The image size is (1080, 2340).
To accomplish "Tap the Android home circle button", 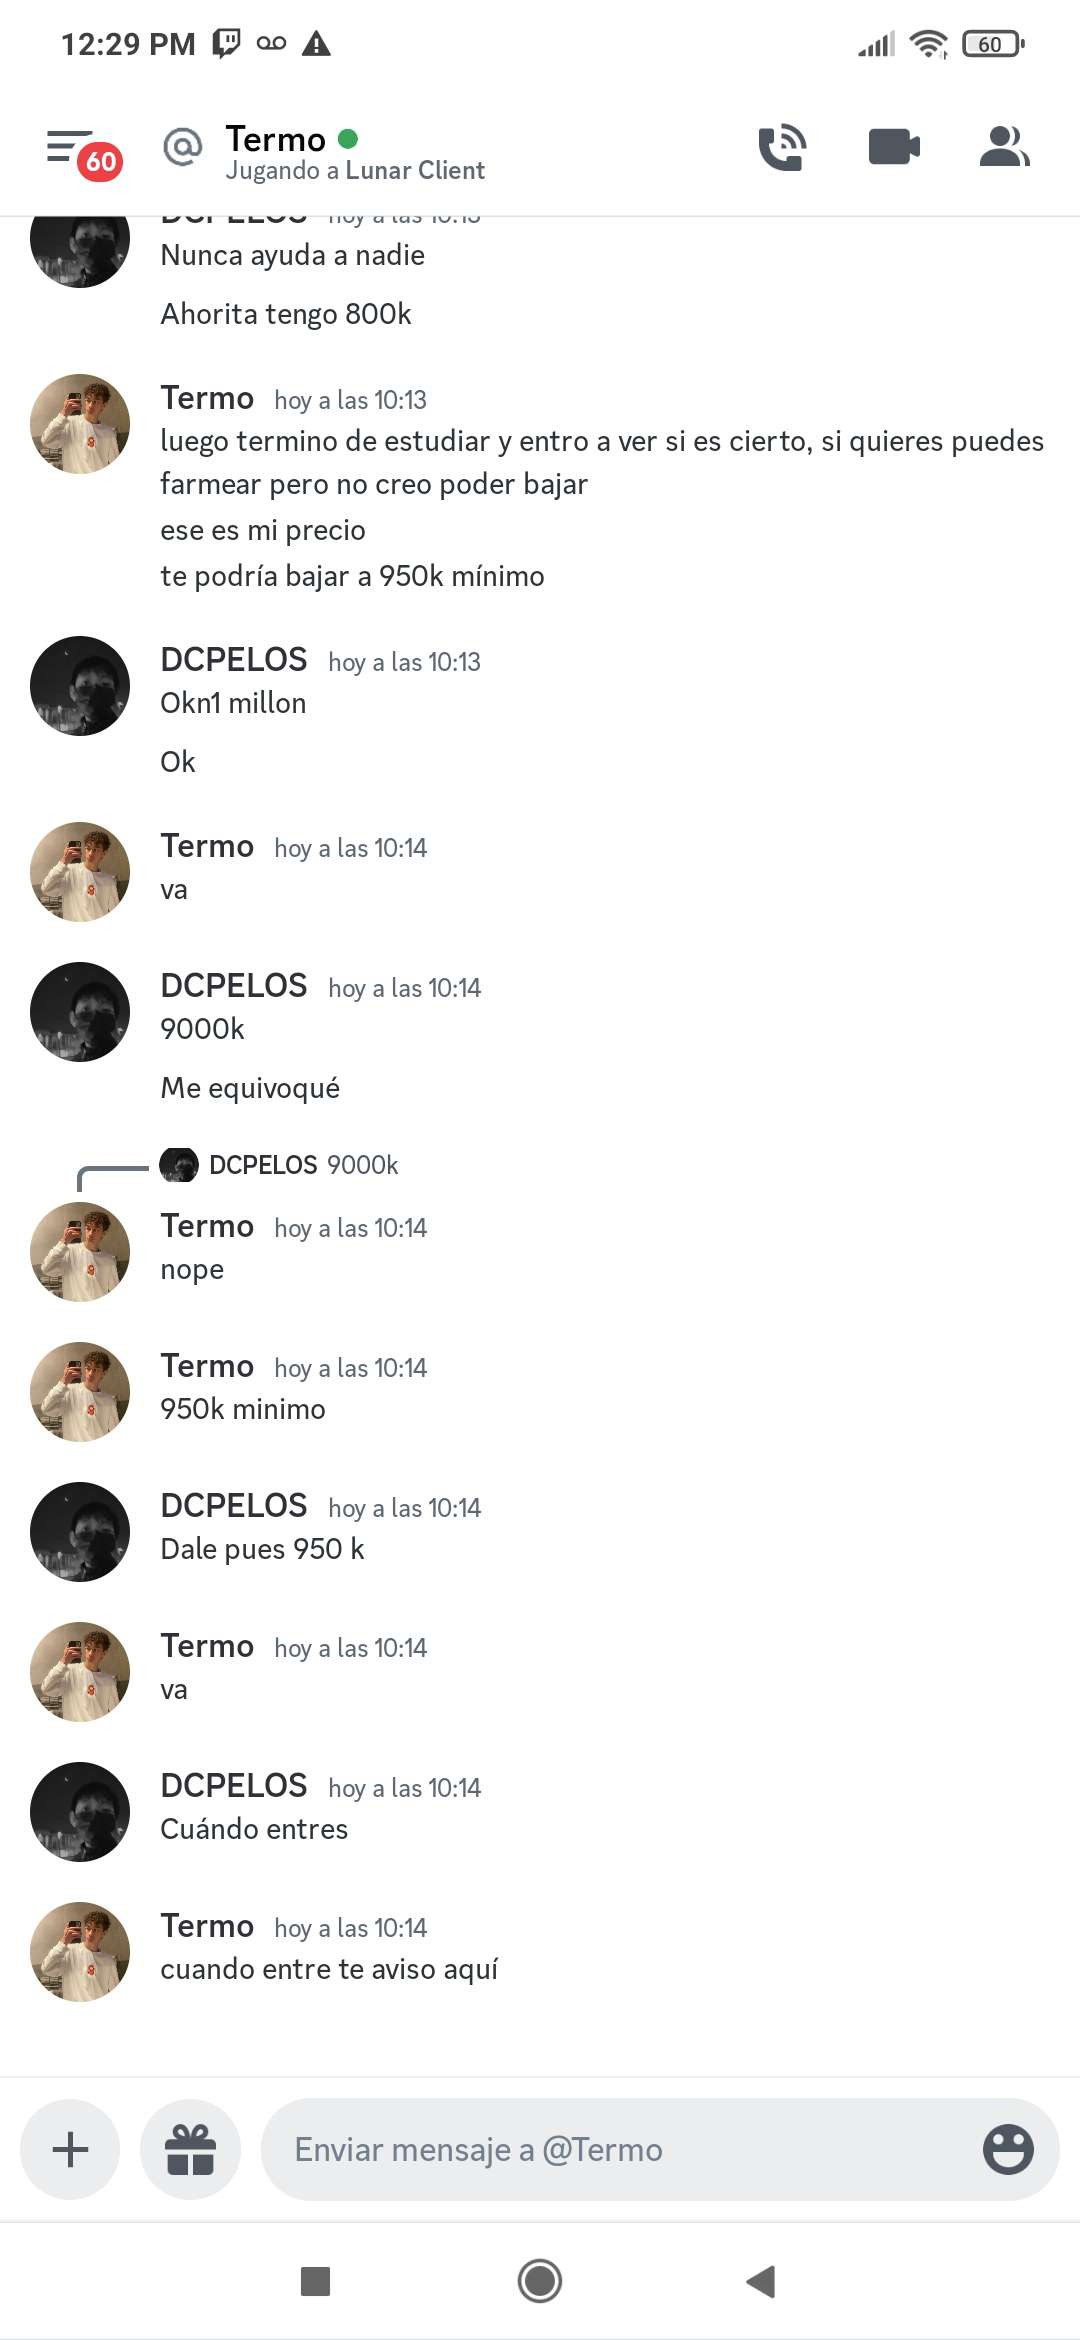I will (x=540, y=2281).
